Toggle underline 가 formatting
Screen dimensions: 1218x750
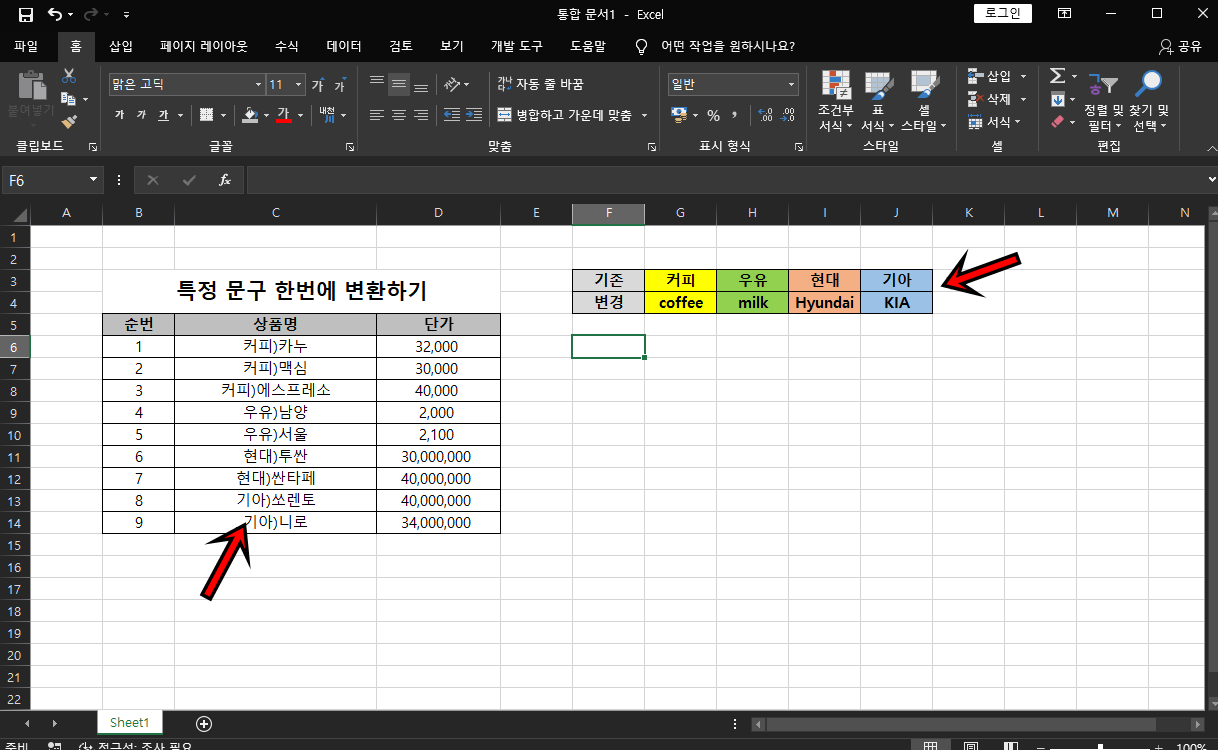point(163,115)
